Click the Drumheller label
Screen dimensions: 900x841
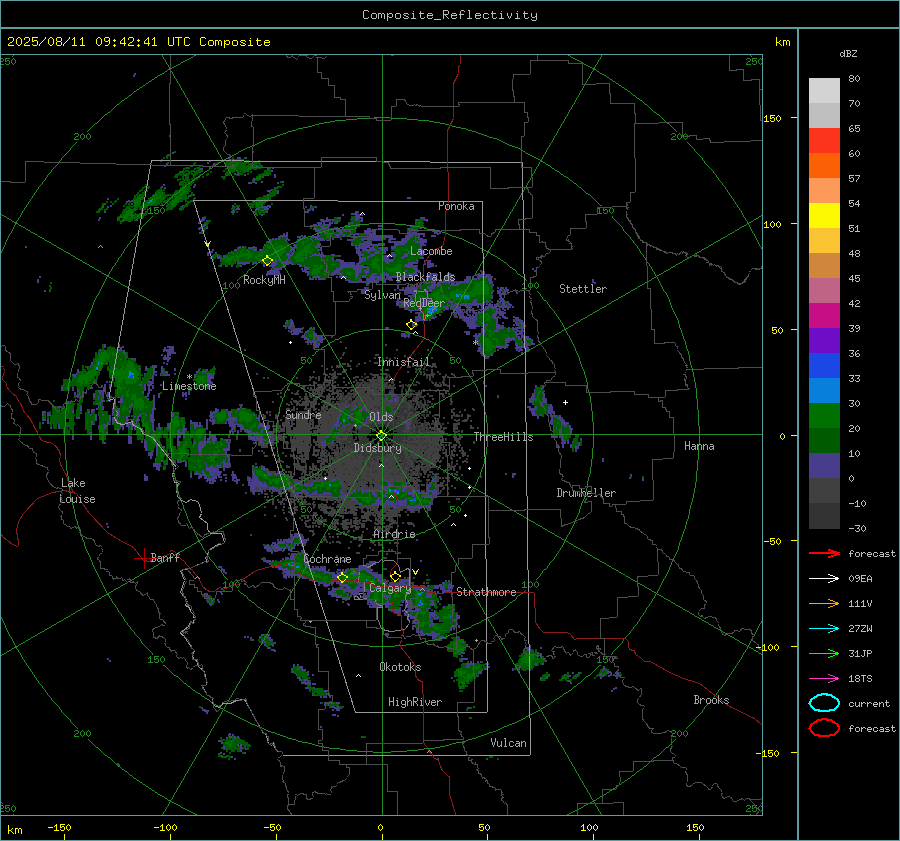[x=586, y=493]
